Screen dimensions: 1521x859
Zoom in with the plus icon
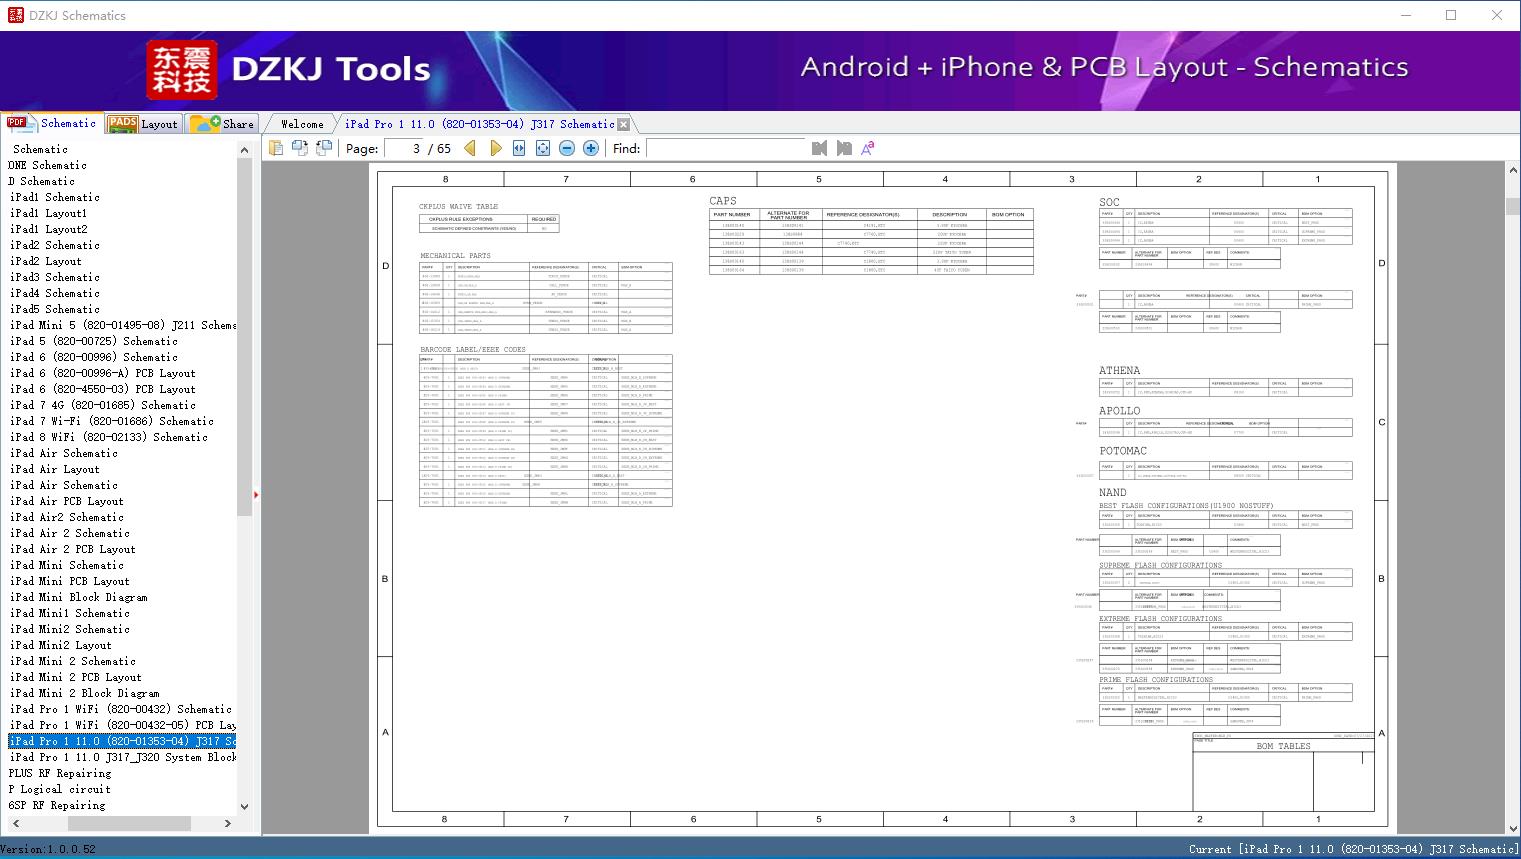pyautogui.click(x=591, y=148)
